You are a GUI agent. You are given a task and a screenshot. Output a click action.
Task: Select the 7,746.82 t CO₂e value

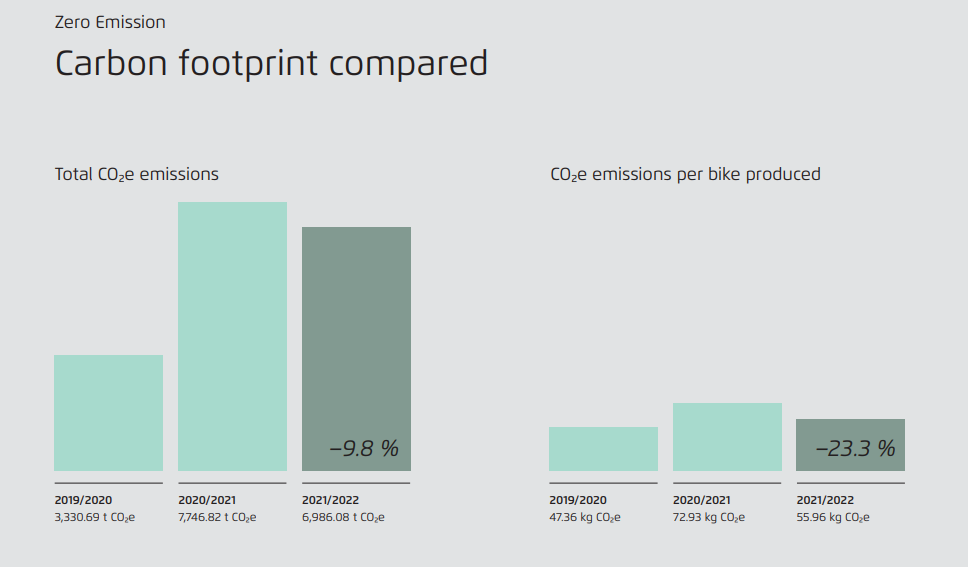click(217, 517)
